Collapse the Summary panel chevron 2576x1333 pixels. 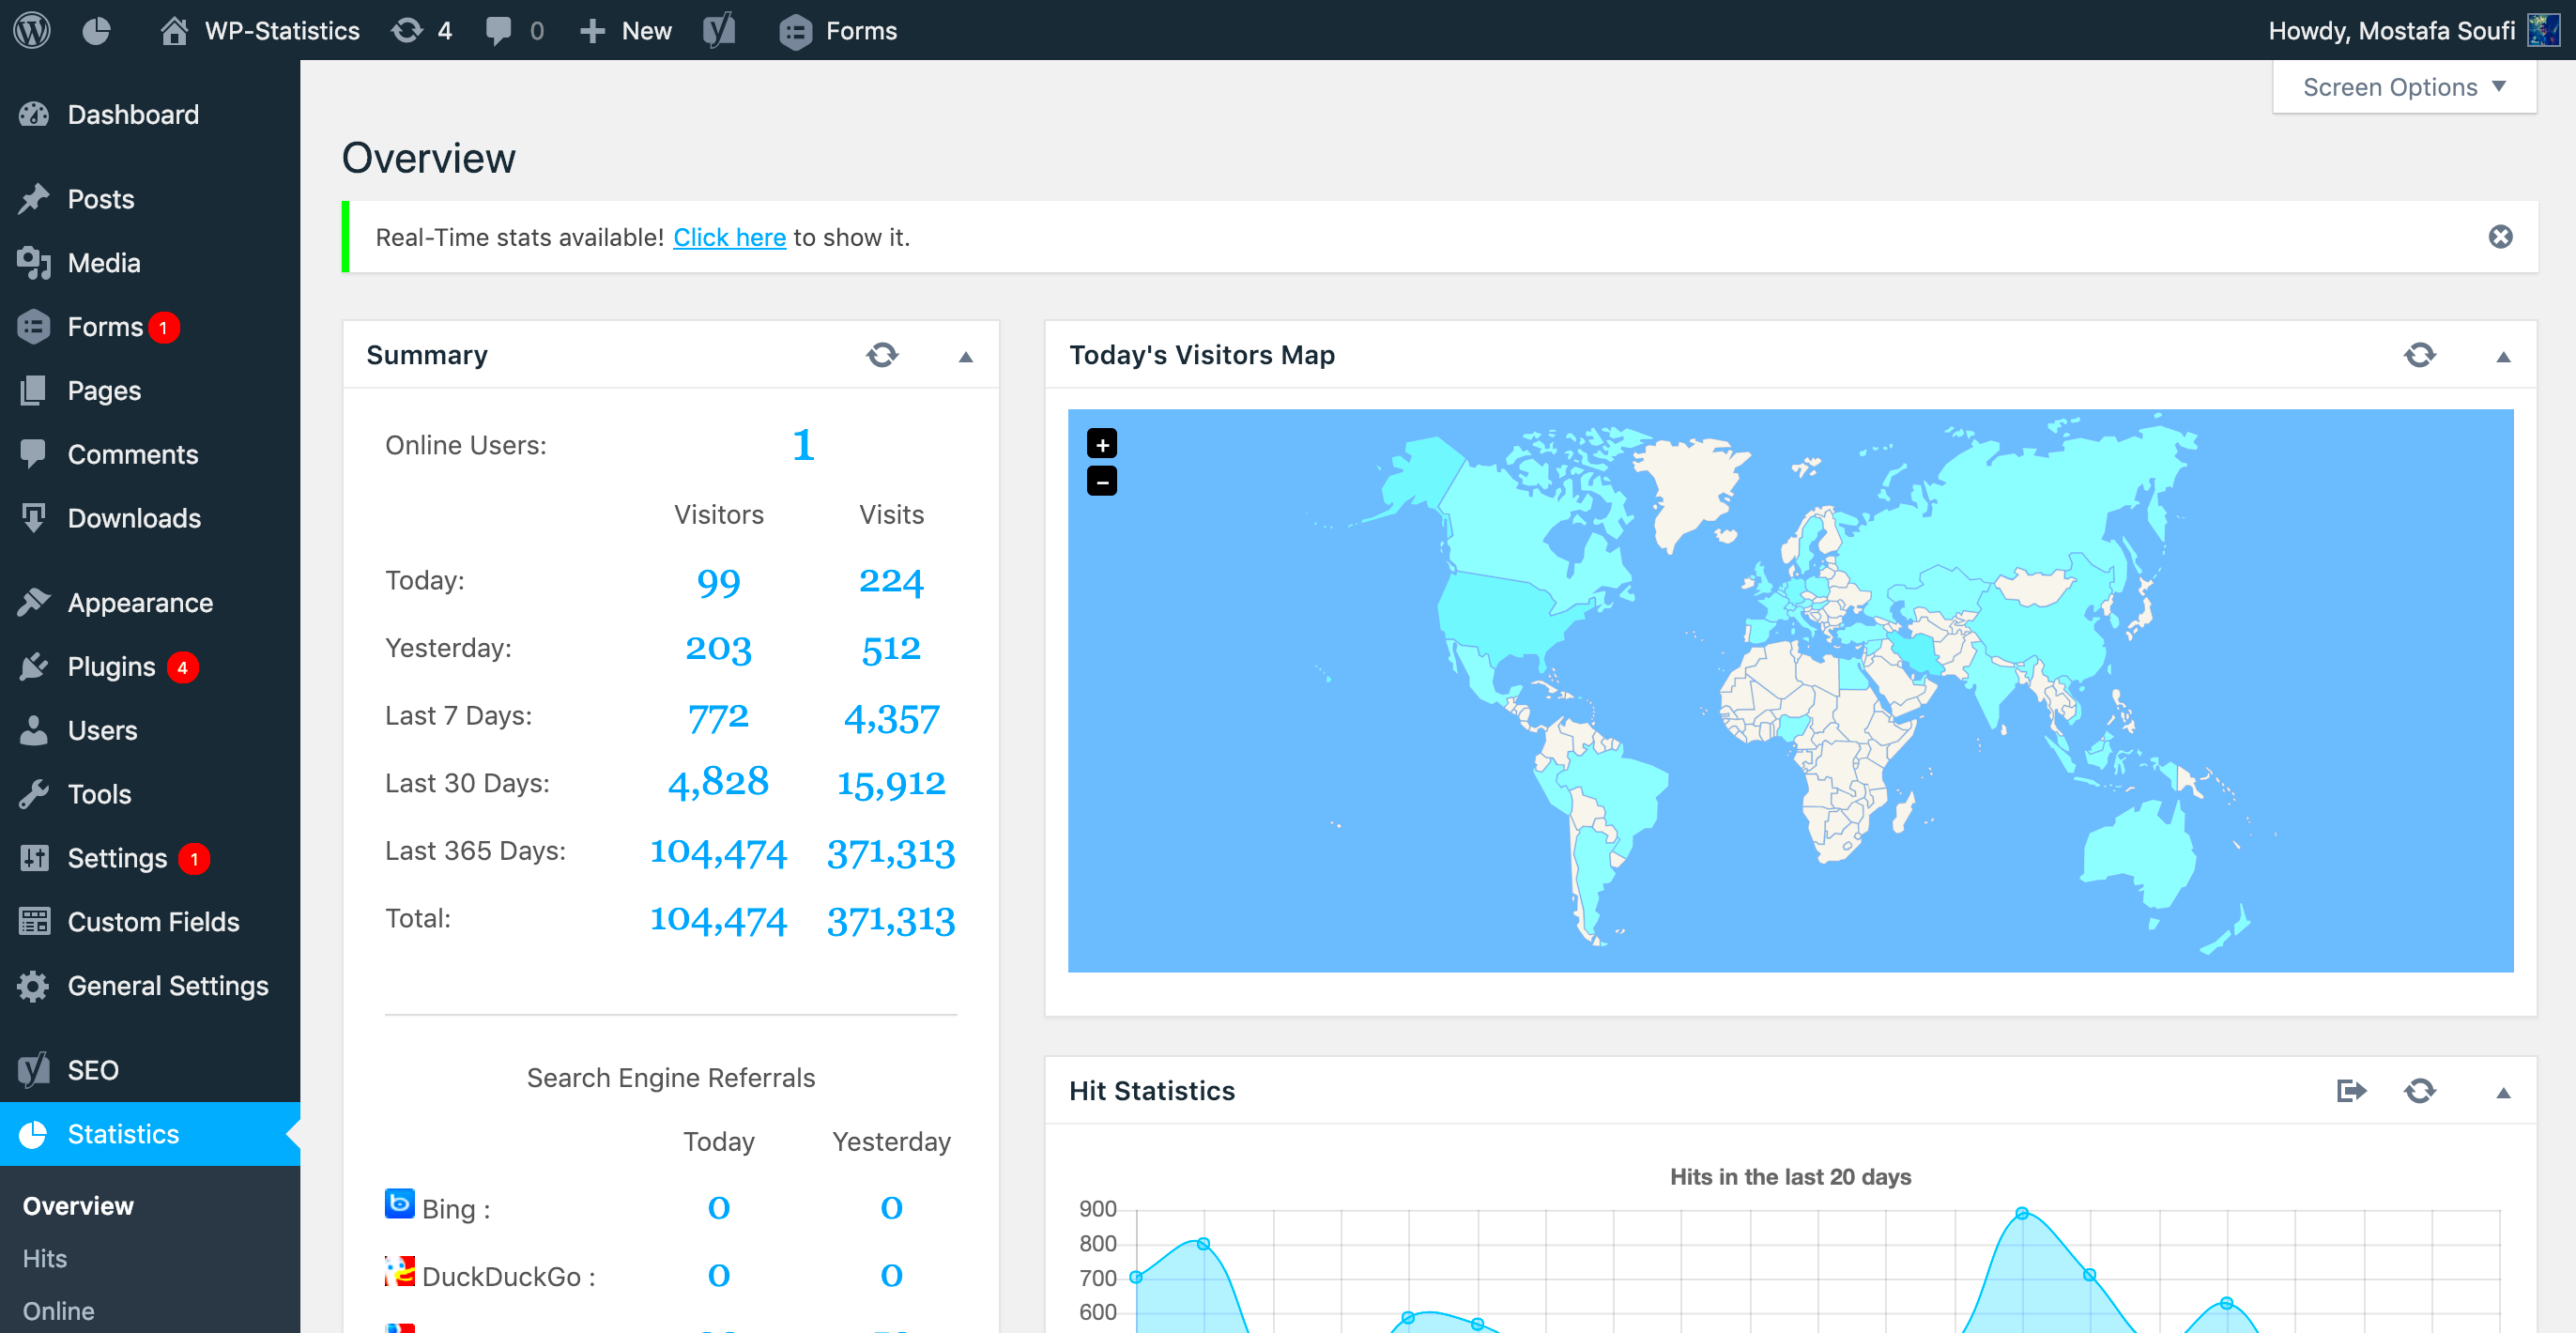[966, 356]
